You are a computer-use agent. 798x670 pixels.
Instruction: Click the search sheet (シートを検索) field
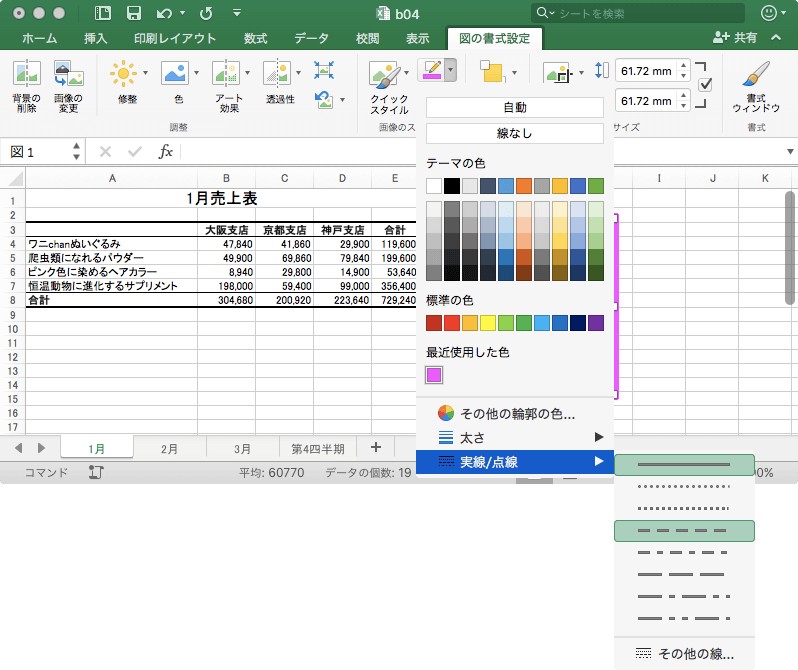pos(638,13)
